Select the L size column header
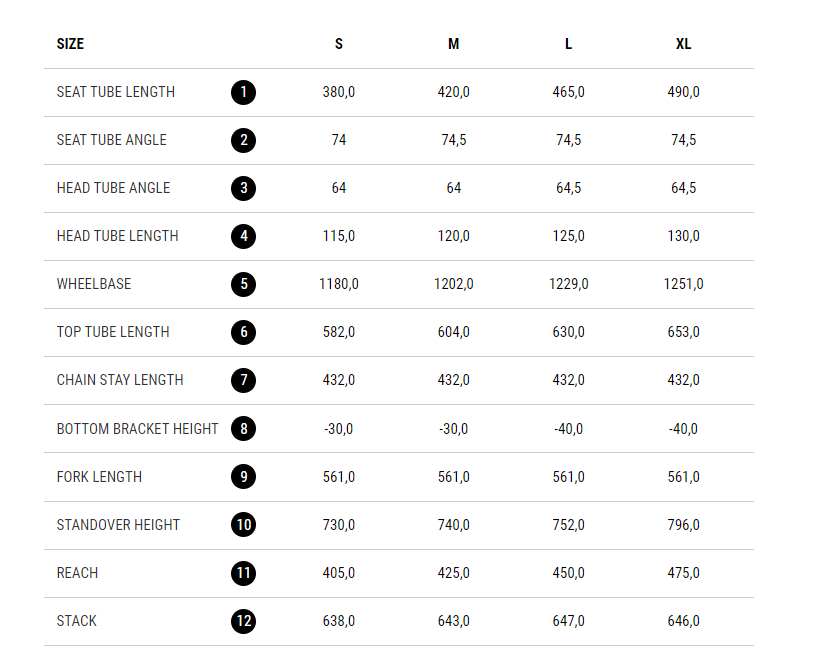Image resolution: width=825 pixels, height=666 pixels. click(568, 44)
